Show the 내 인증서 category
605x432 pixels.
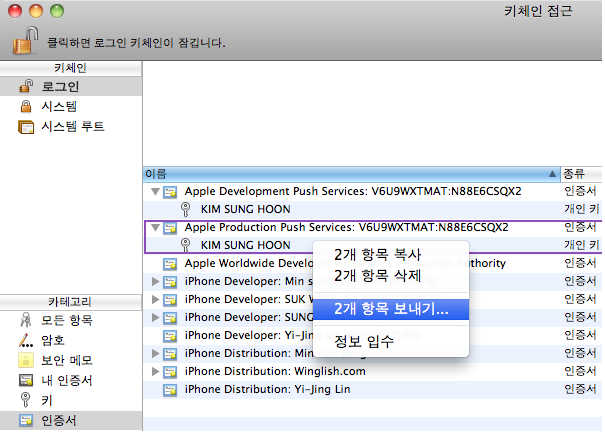point(71,380)
